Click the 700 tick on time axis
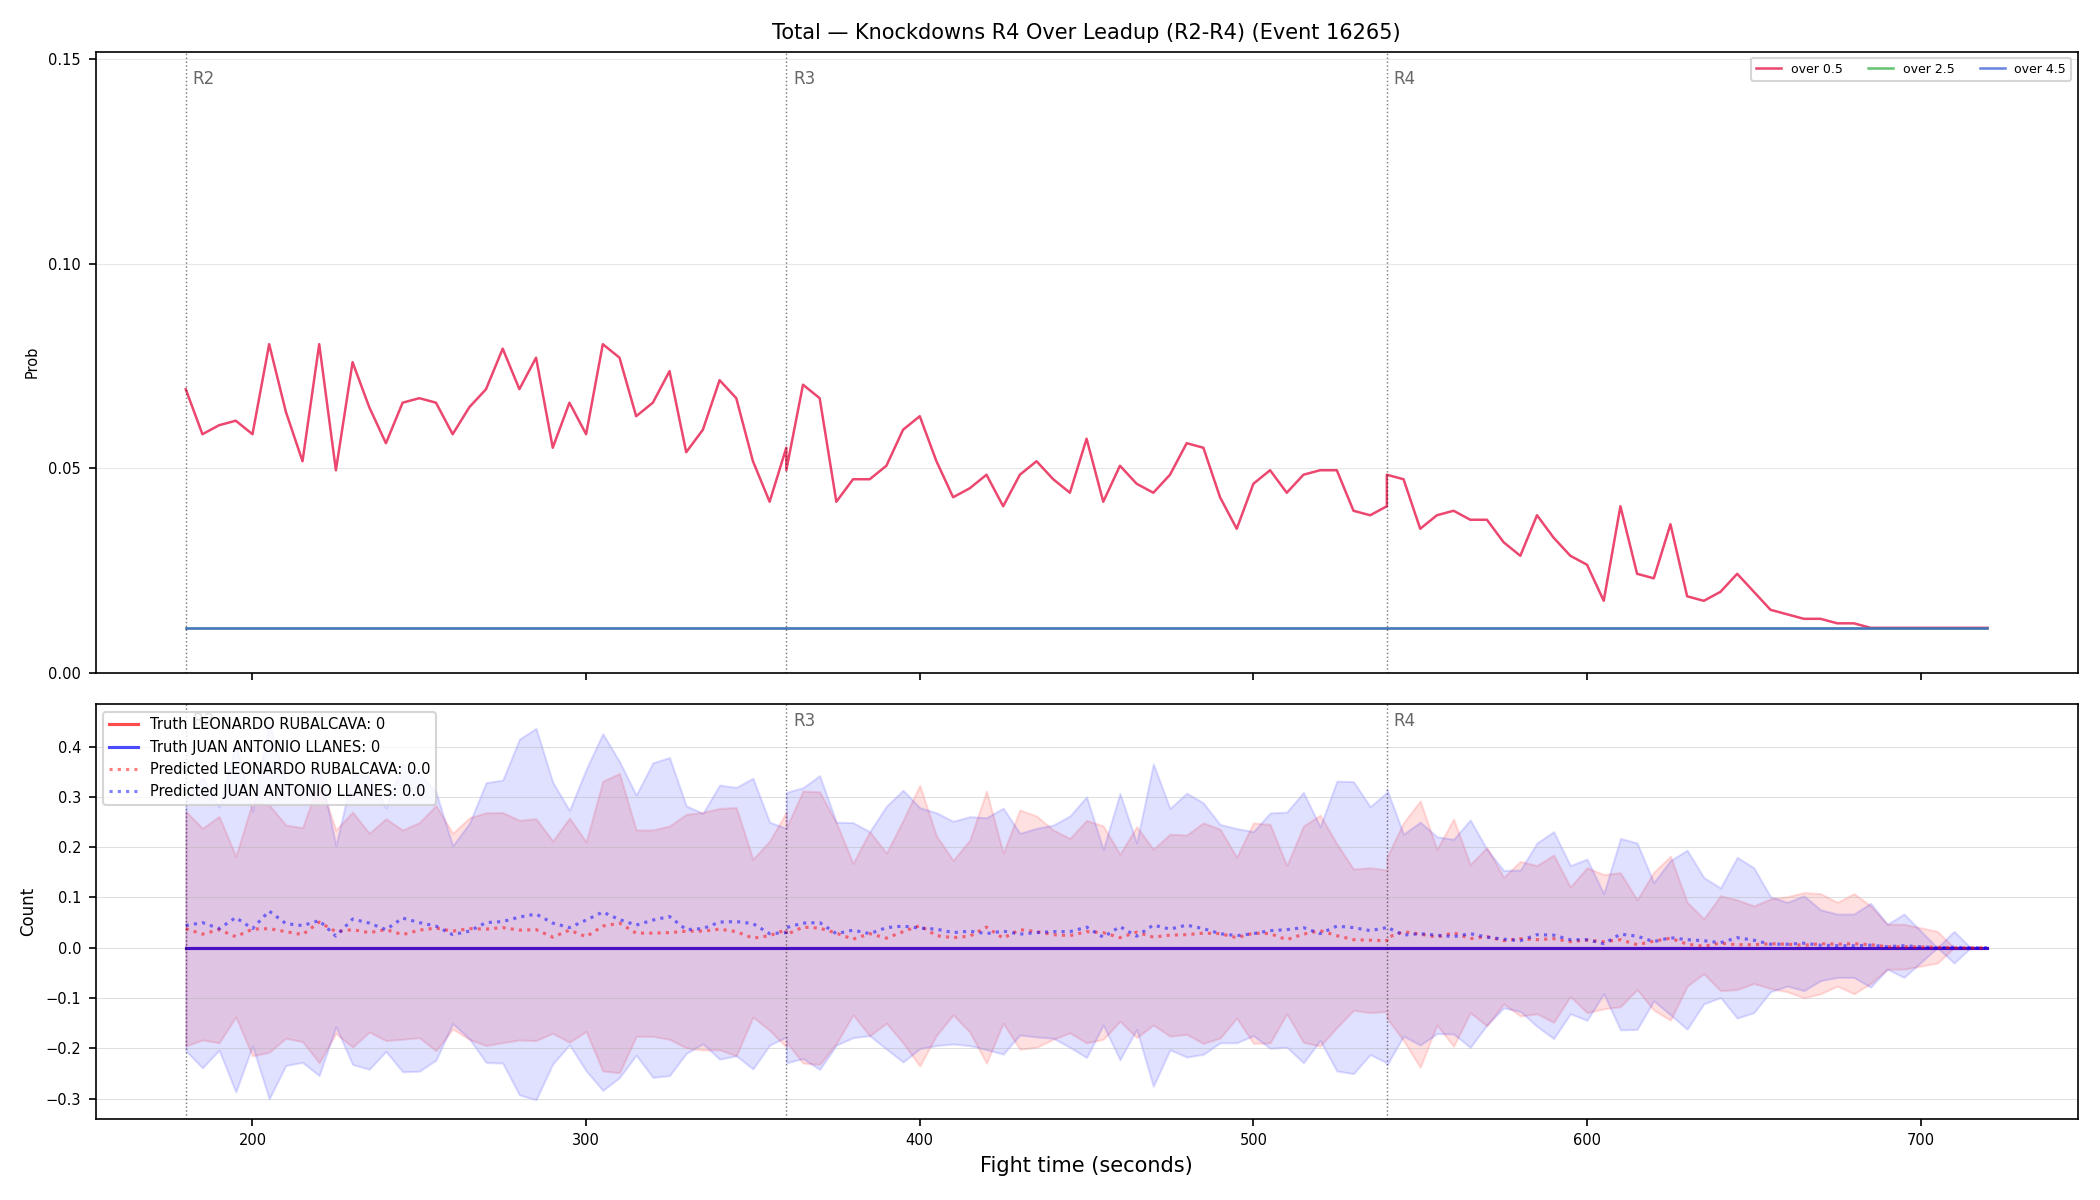Image resolution: width=2100 pixels, height=1200 pixels. tap(1920, 1139)
